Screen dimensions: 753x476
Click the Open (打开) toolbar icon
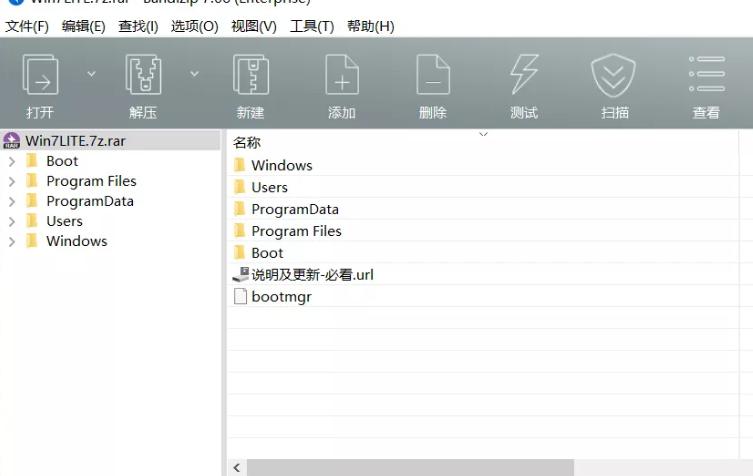tap(40, 74)
